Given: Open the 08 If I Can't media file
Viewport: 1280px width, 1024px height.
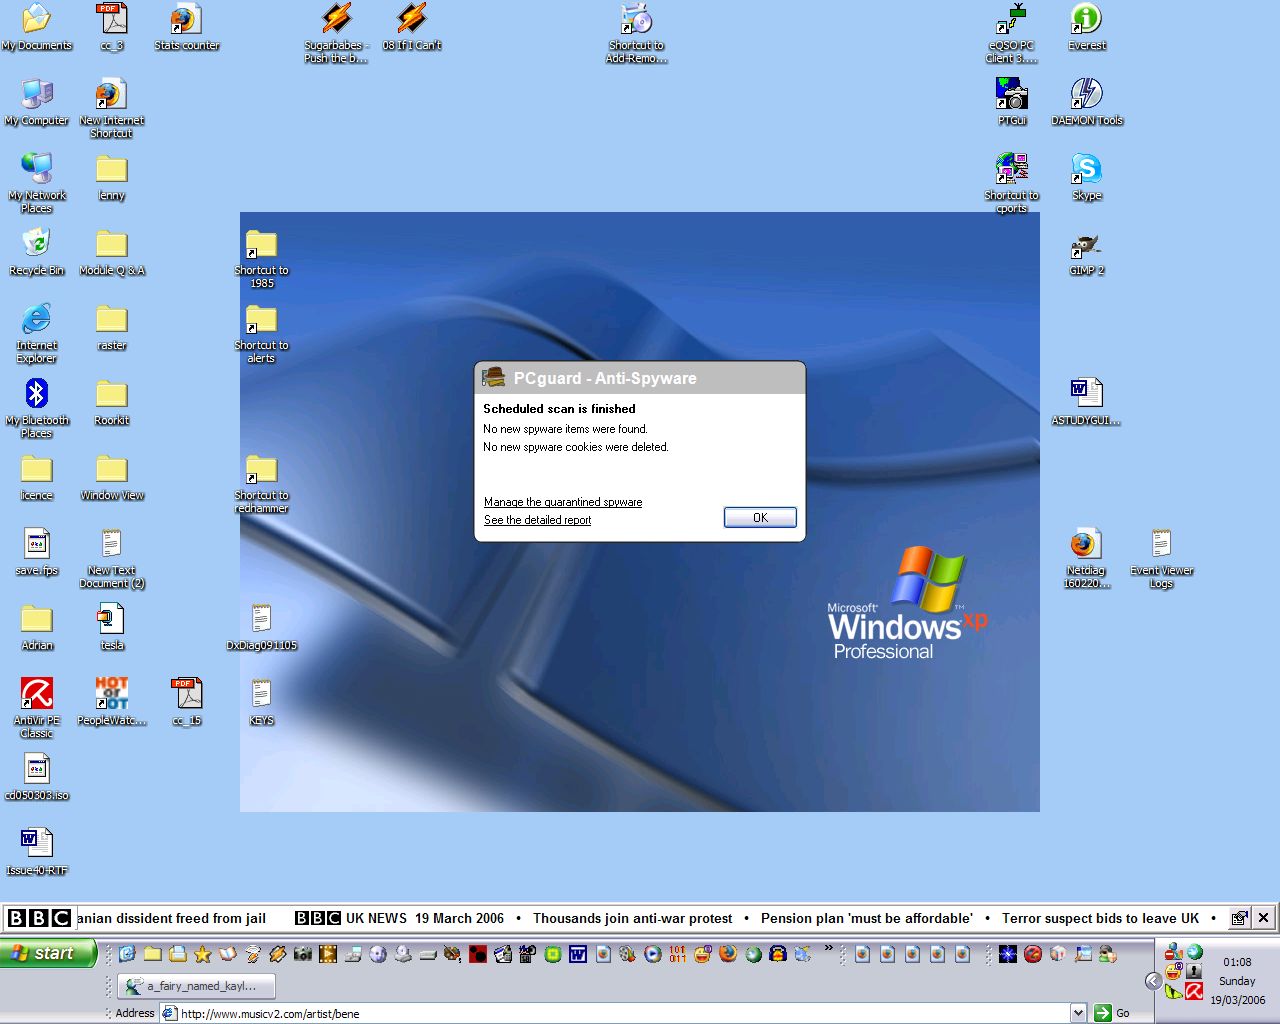Looking at the screenshot, I should [x=411, y=28].
